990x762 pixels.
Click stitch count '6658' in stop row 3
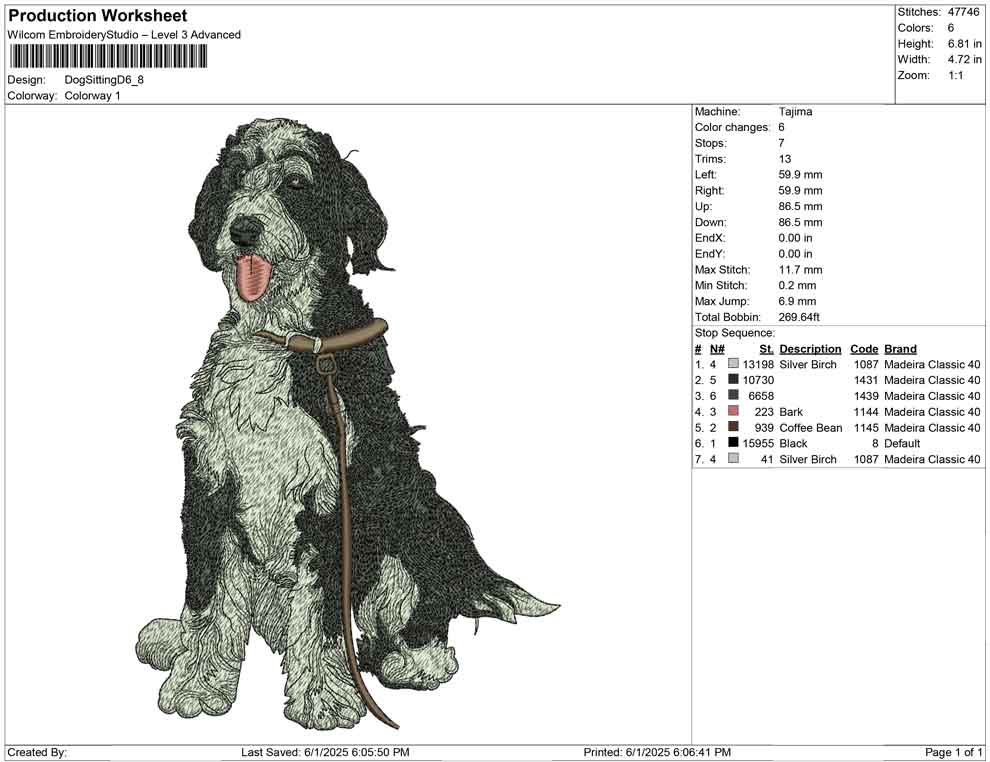[x=761, y=396]
